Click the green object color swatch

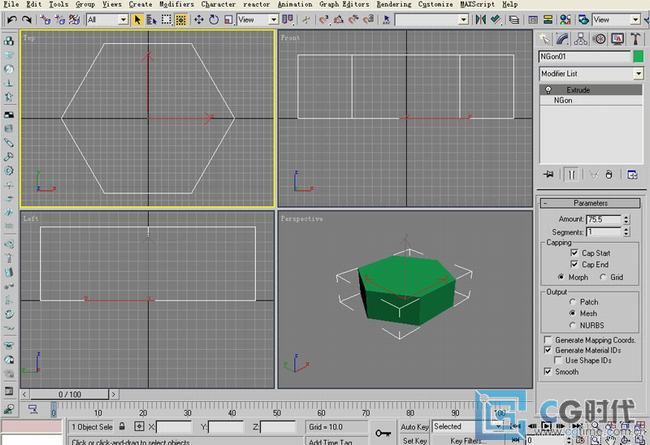coord(638,56)
